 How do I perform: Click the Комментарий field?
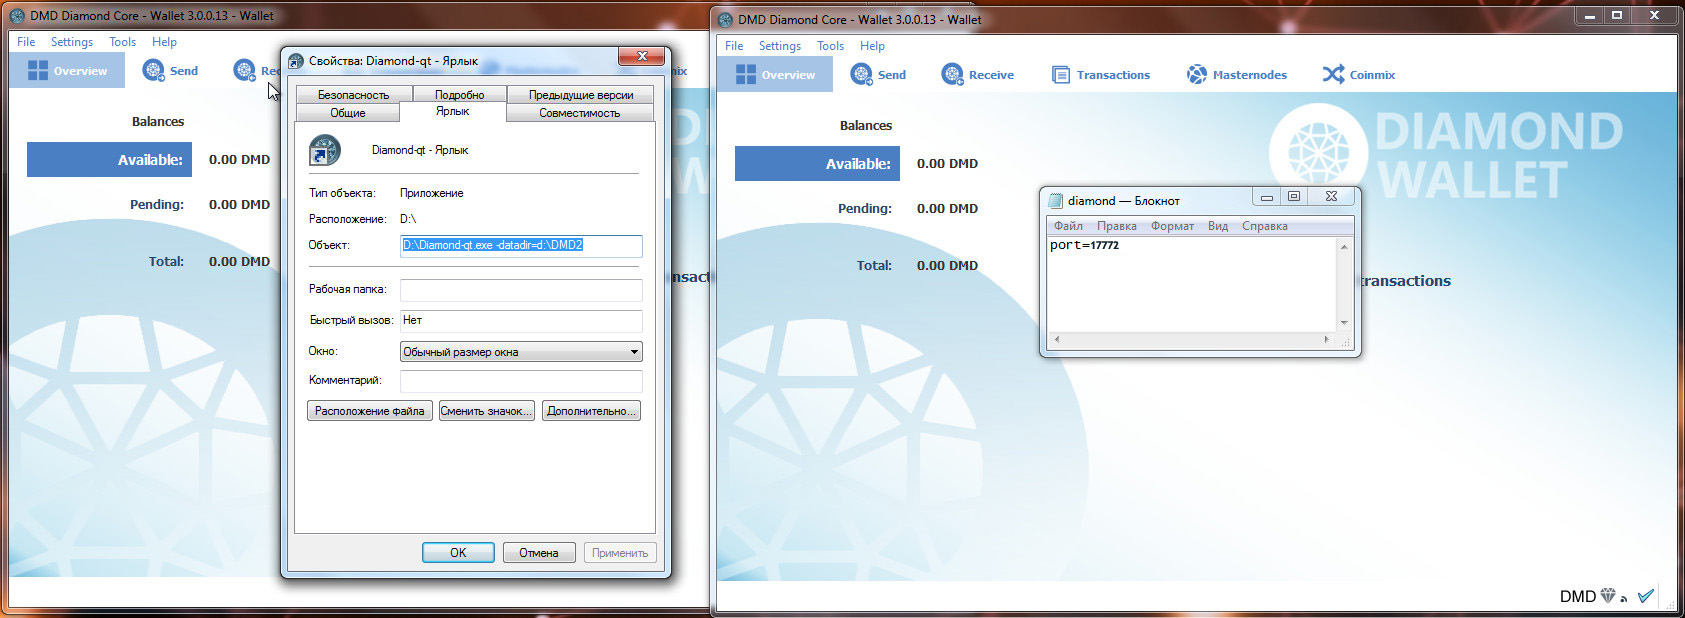pyautogui.click(x=521, y=381)
